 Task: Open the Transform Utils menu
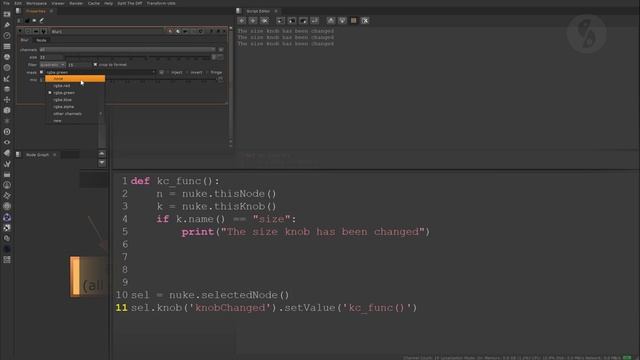point(161,3)
